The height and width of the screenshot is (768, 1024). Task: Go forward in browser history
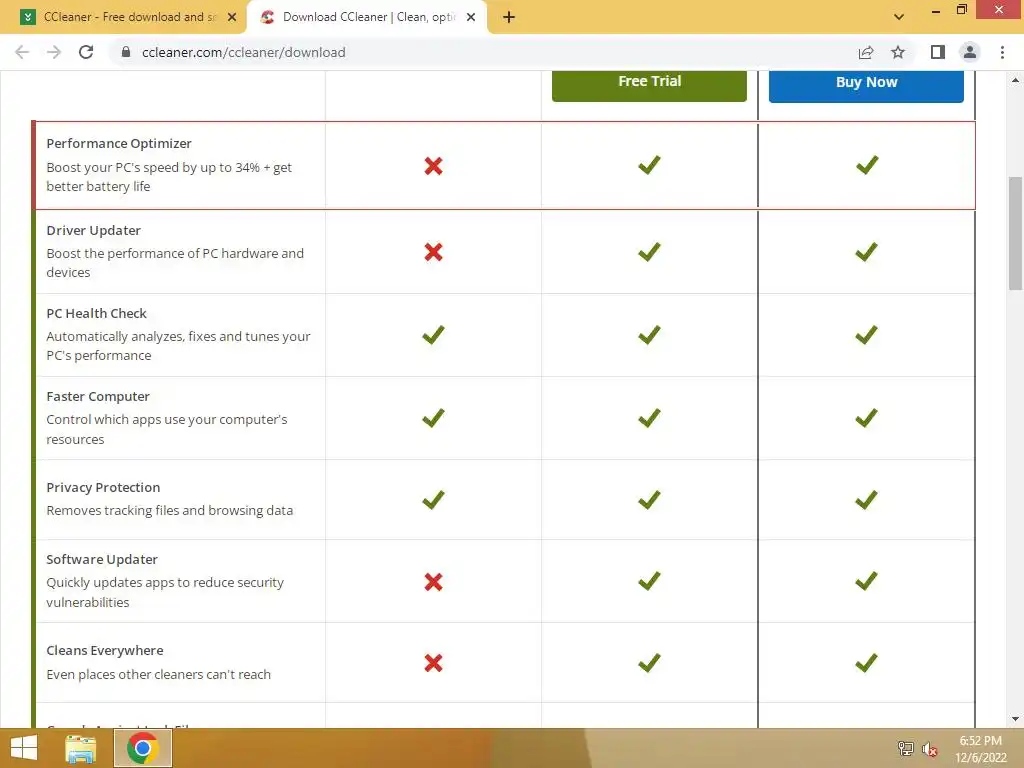(54, 52)
